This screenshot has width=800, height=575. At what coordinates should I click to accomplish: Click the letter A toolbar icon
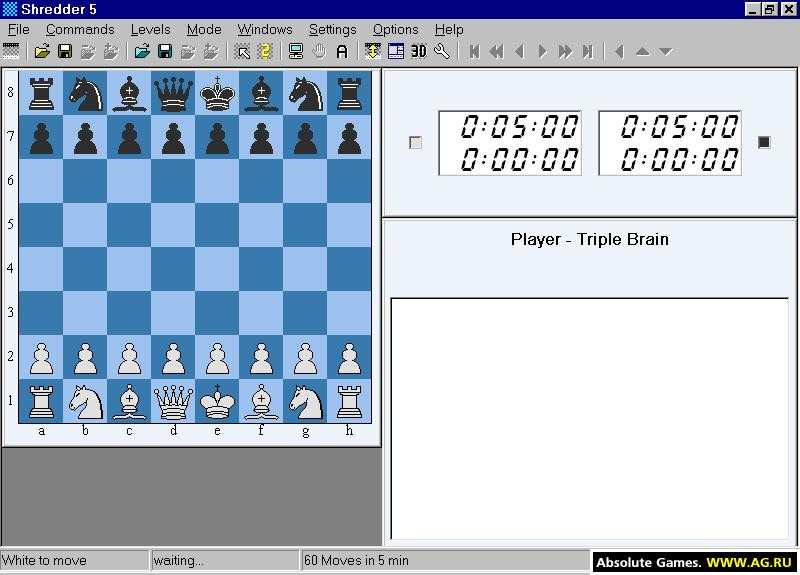pyautogui.click(x=342, y=52)
